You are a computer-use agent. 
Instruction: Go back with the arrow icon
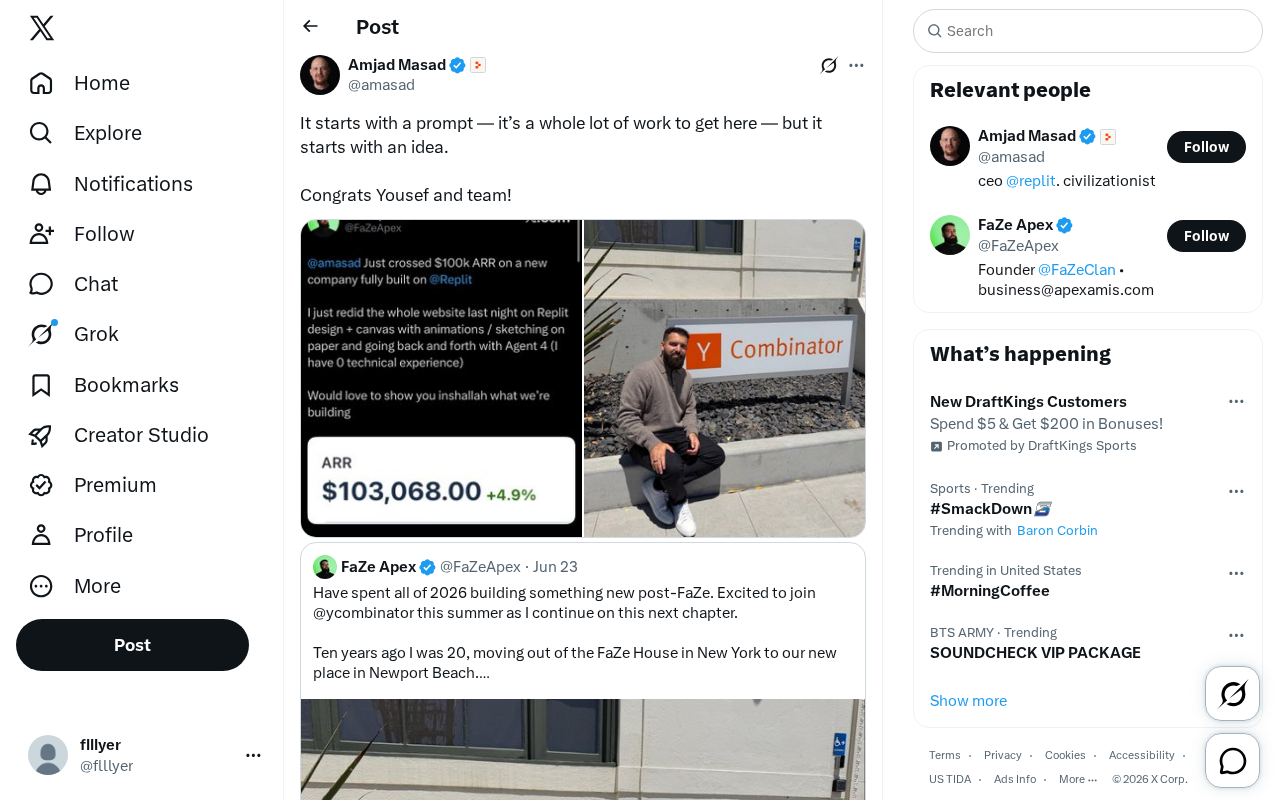pos(311,26)
